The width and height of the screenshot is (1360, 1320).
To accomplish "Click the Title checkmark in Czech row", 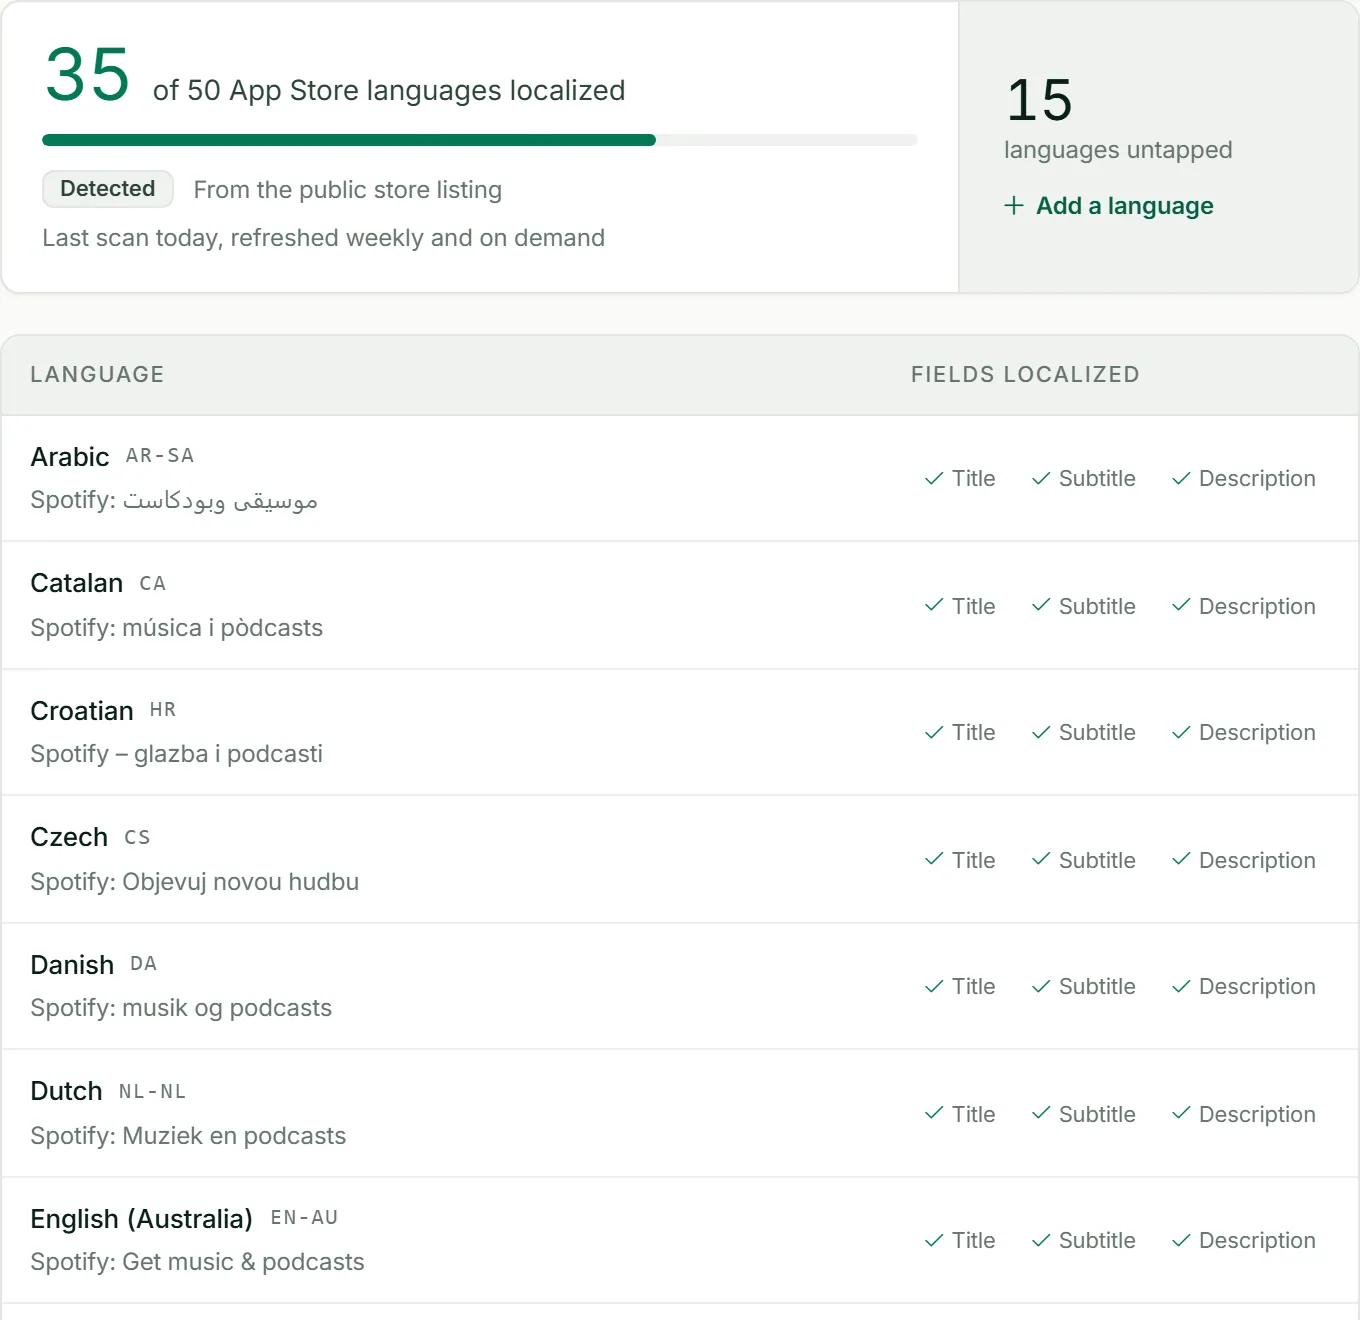I will click(x=934, y=860).
